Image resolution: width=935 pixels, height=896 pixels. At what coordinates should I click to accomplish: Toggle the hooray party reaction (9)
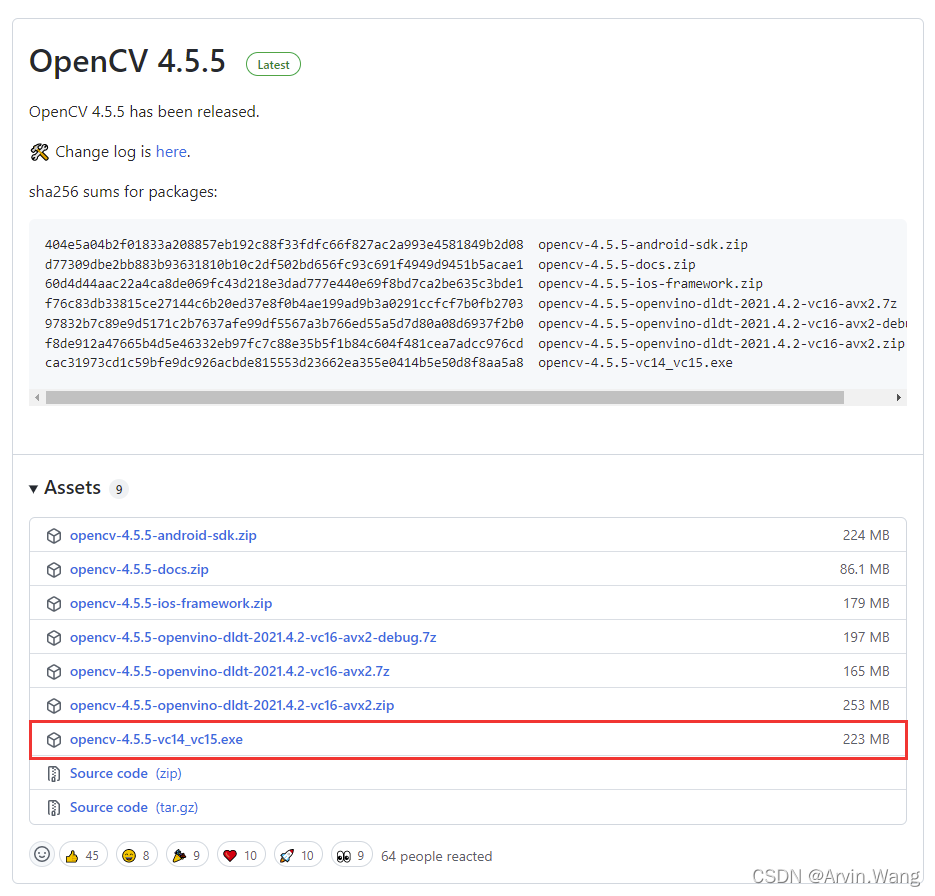coord(187,855)
